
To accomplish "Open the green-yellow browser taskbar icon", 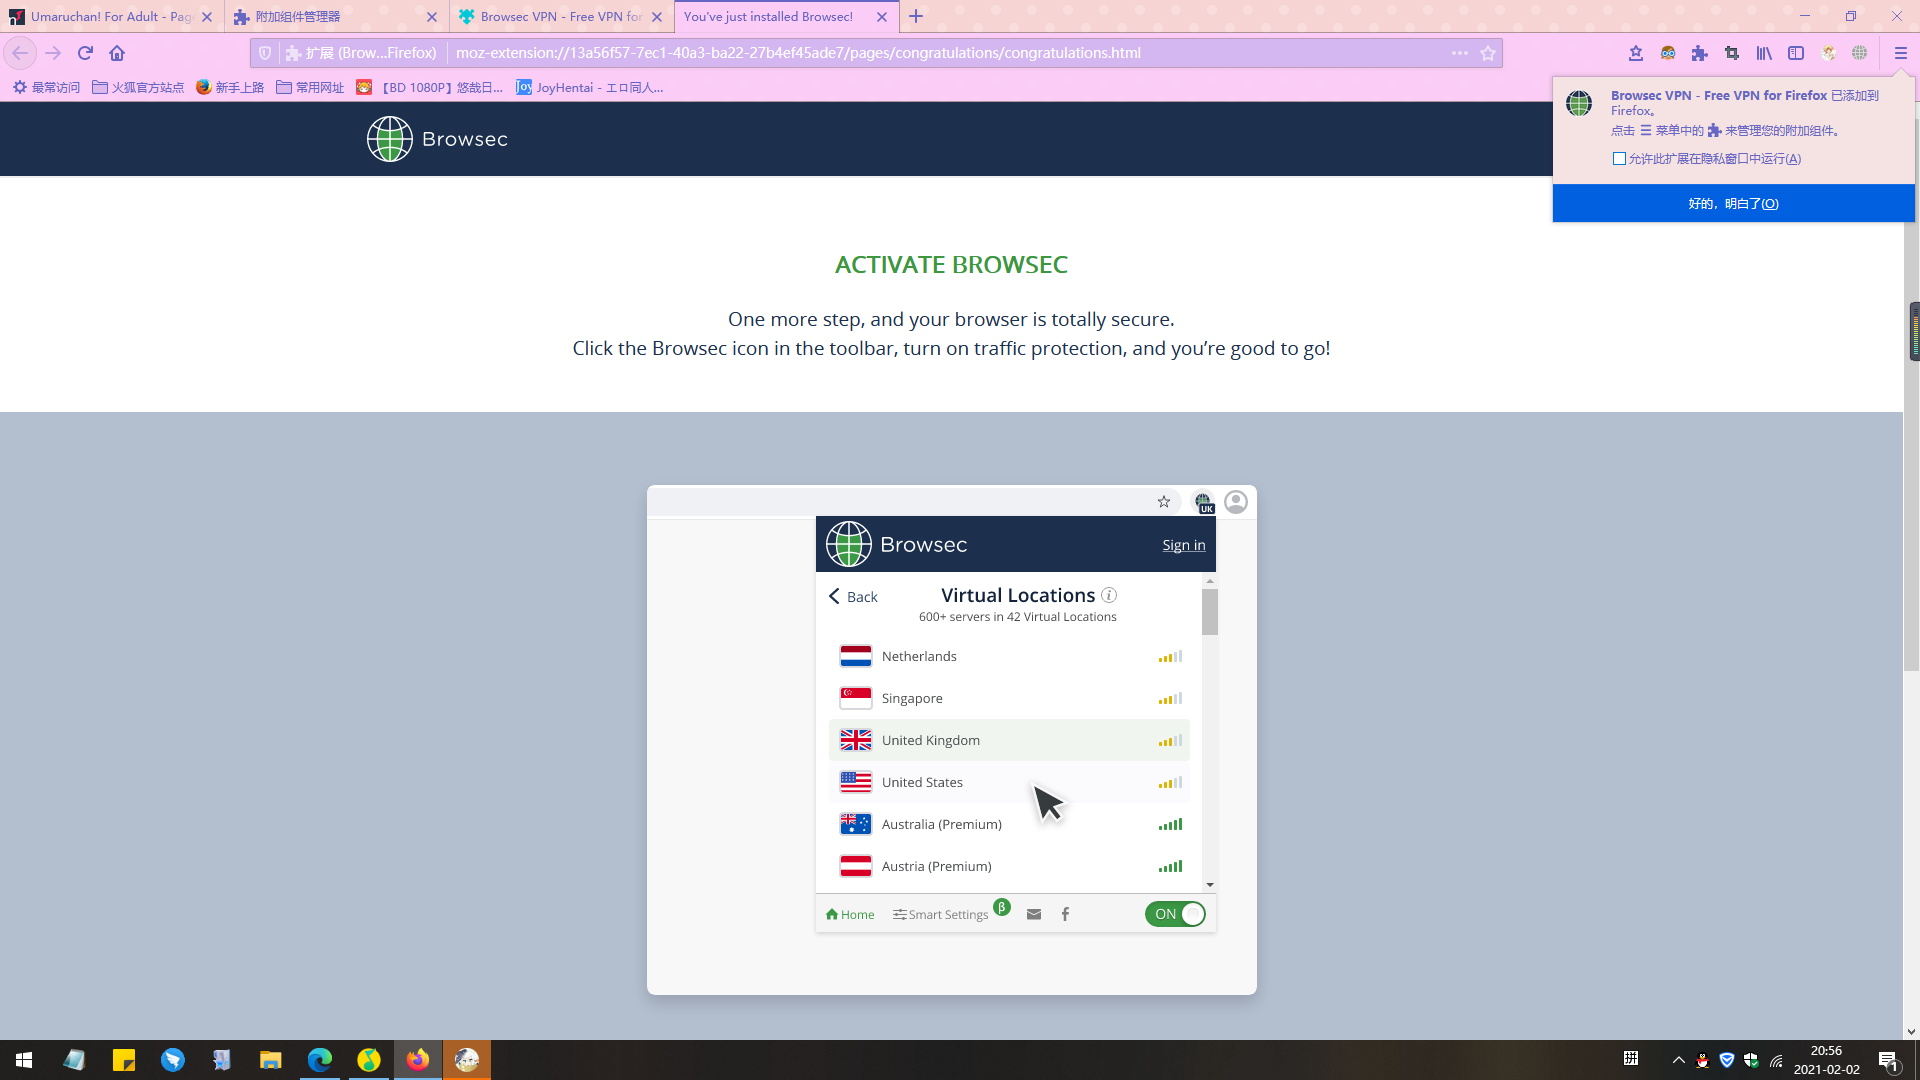I will coord(368,1060).
